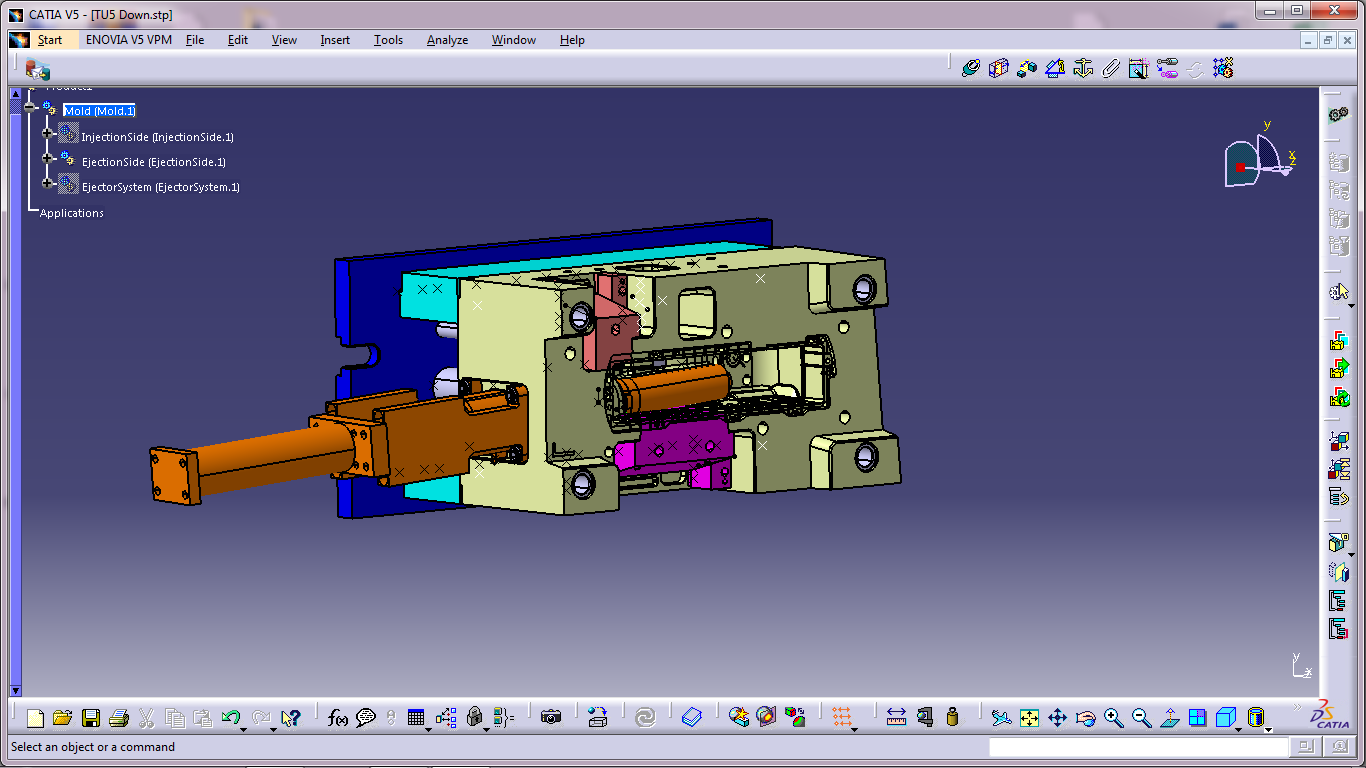Select the Measure Inertia weight icon
The height and width of the screenshot is (768, 1366).
[952, 717]
